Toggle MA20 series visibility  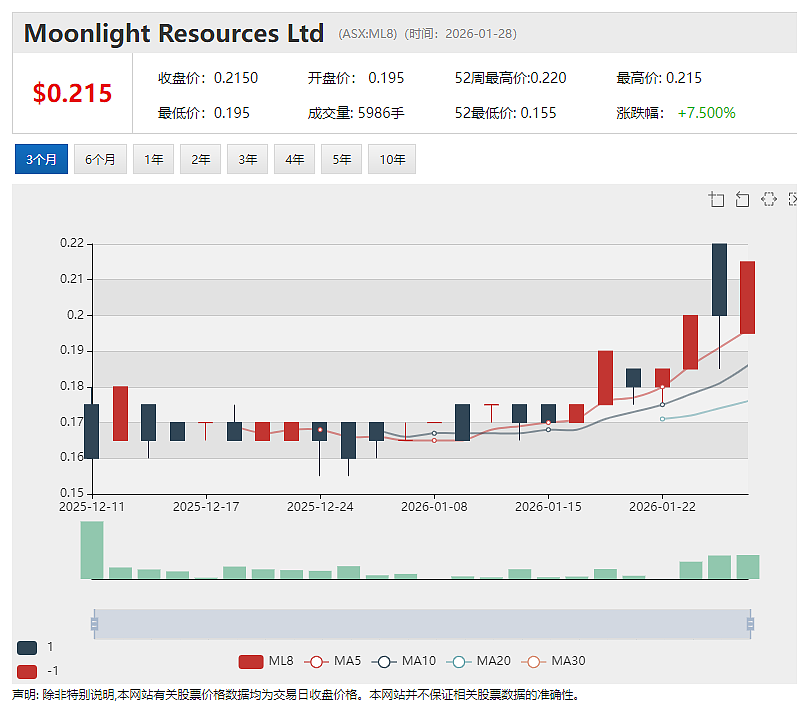pos(478,661)
